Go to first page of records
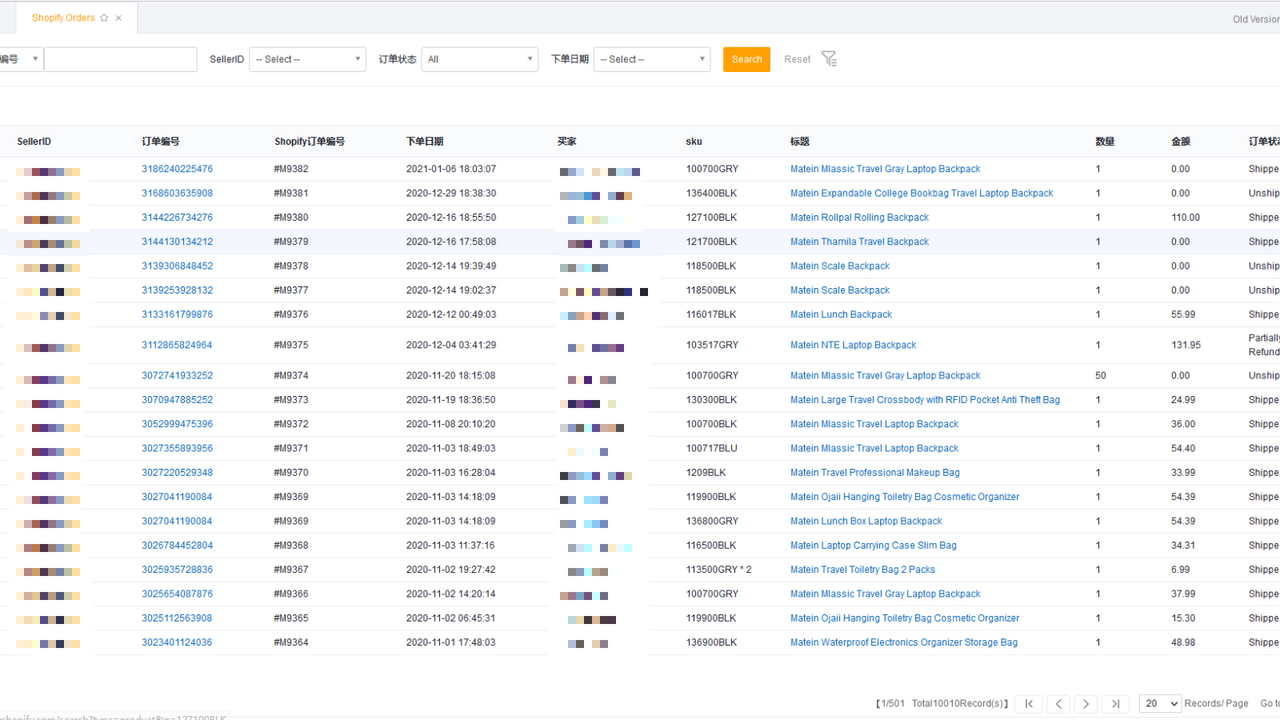This screenshot has height=720, width=1280. [x=1029, y=704]
